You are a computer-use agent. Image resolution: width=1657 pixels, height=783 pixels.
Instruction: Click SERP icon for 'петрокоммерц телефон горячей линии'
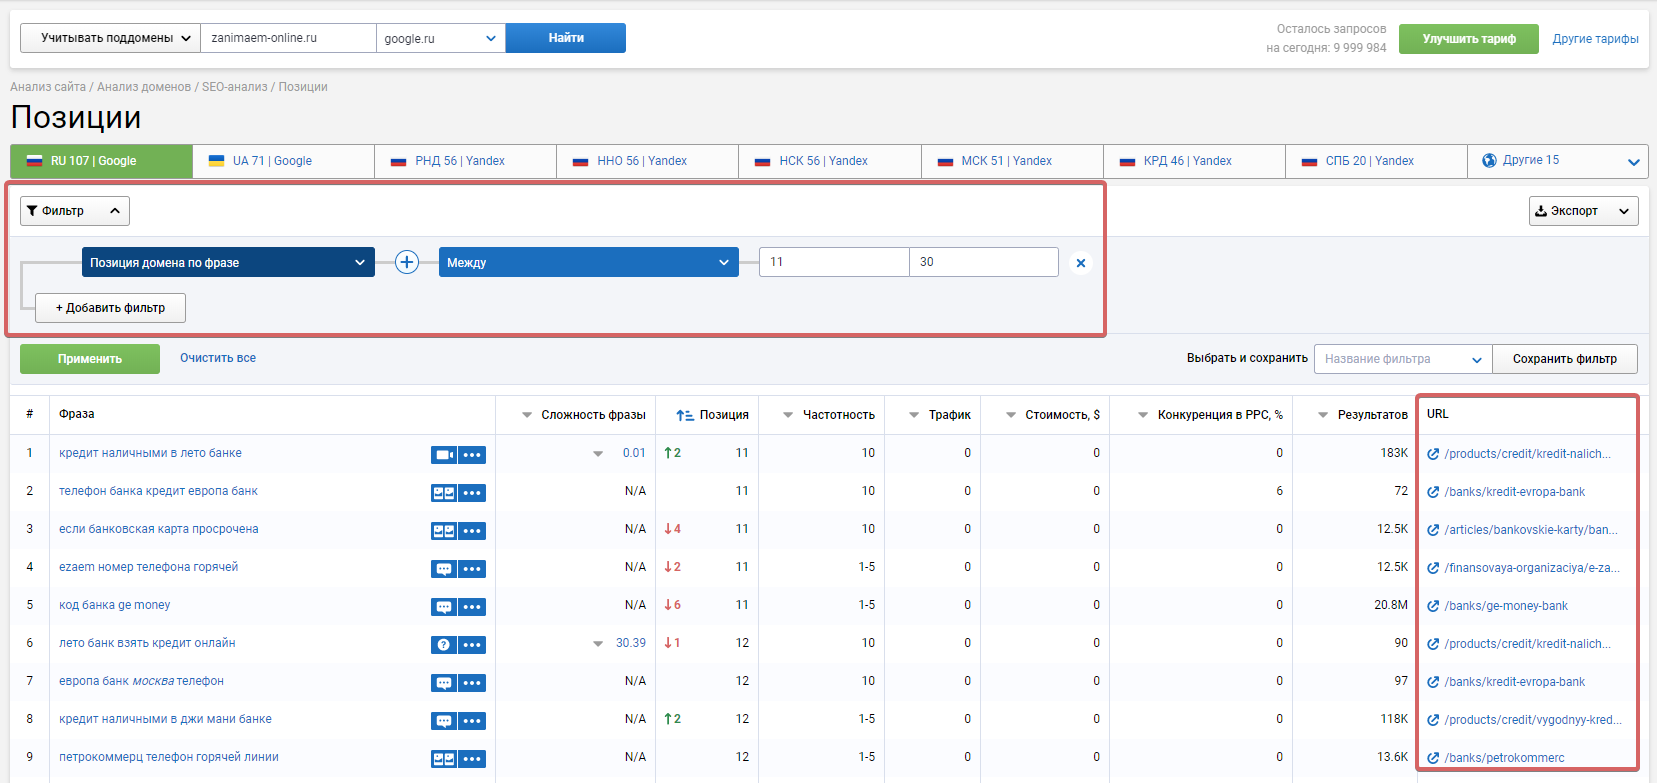click(444, 759)
